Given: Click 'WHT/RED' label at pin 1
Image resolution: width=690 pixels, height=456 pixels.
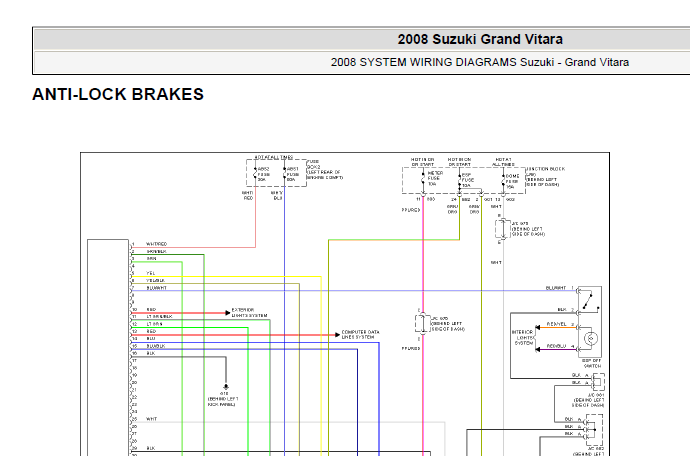Looking at the screenshot, I should (157, 244).
